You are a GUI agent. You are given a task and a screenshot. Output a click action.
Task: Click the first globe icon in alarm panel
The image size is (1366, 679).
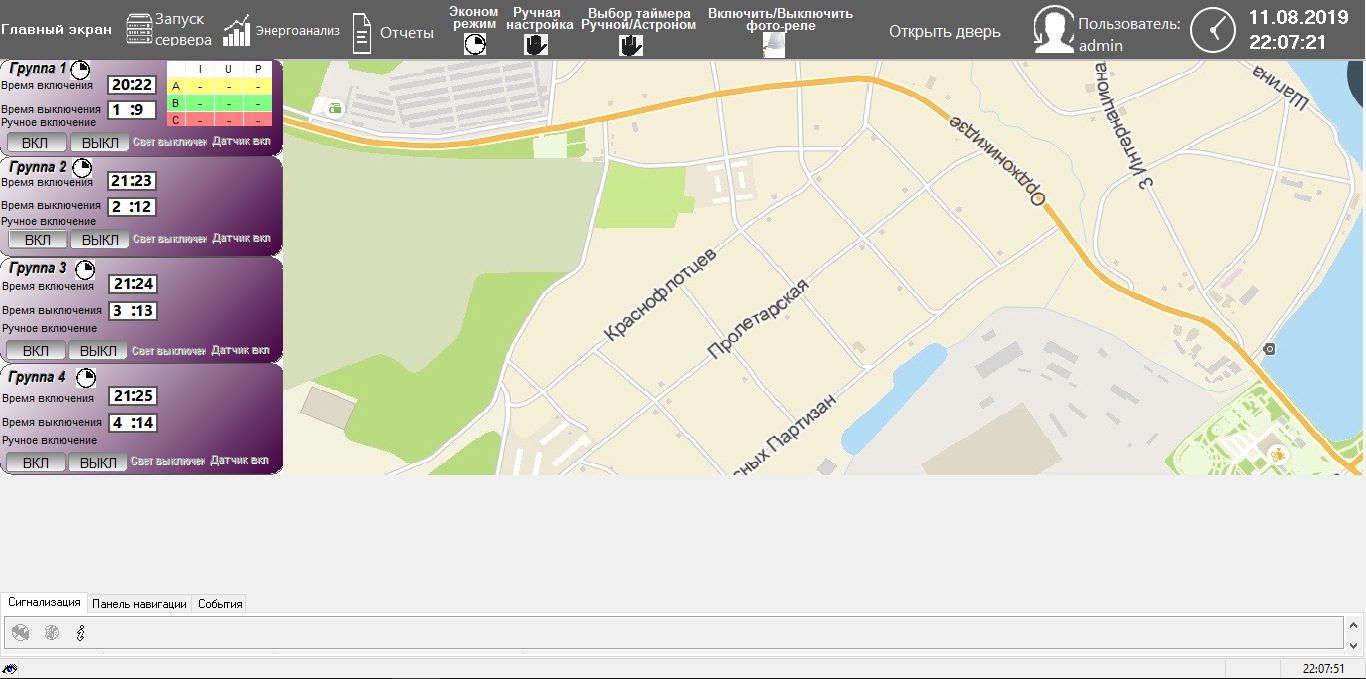pos(20,632)
